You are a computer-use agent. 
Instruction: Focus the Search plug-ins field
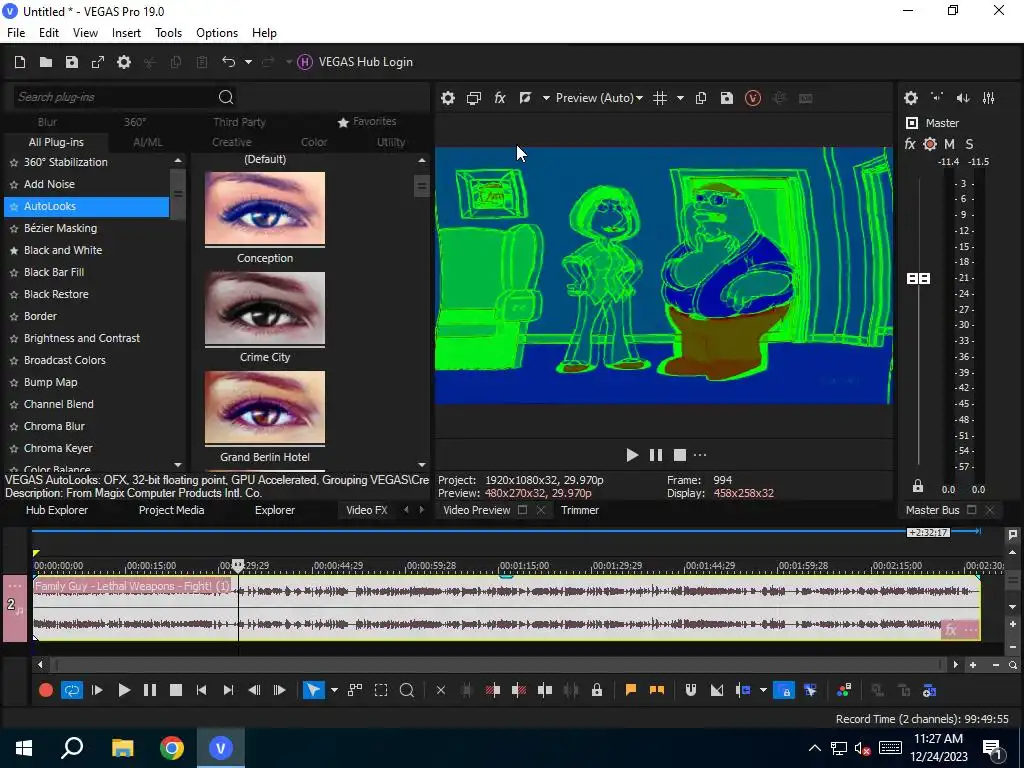pos(115,97)
